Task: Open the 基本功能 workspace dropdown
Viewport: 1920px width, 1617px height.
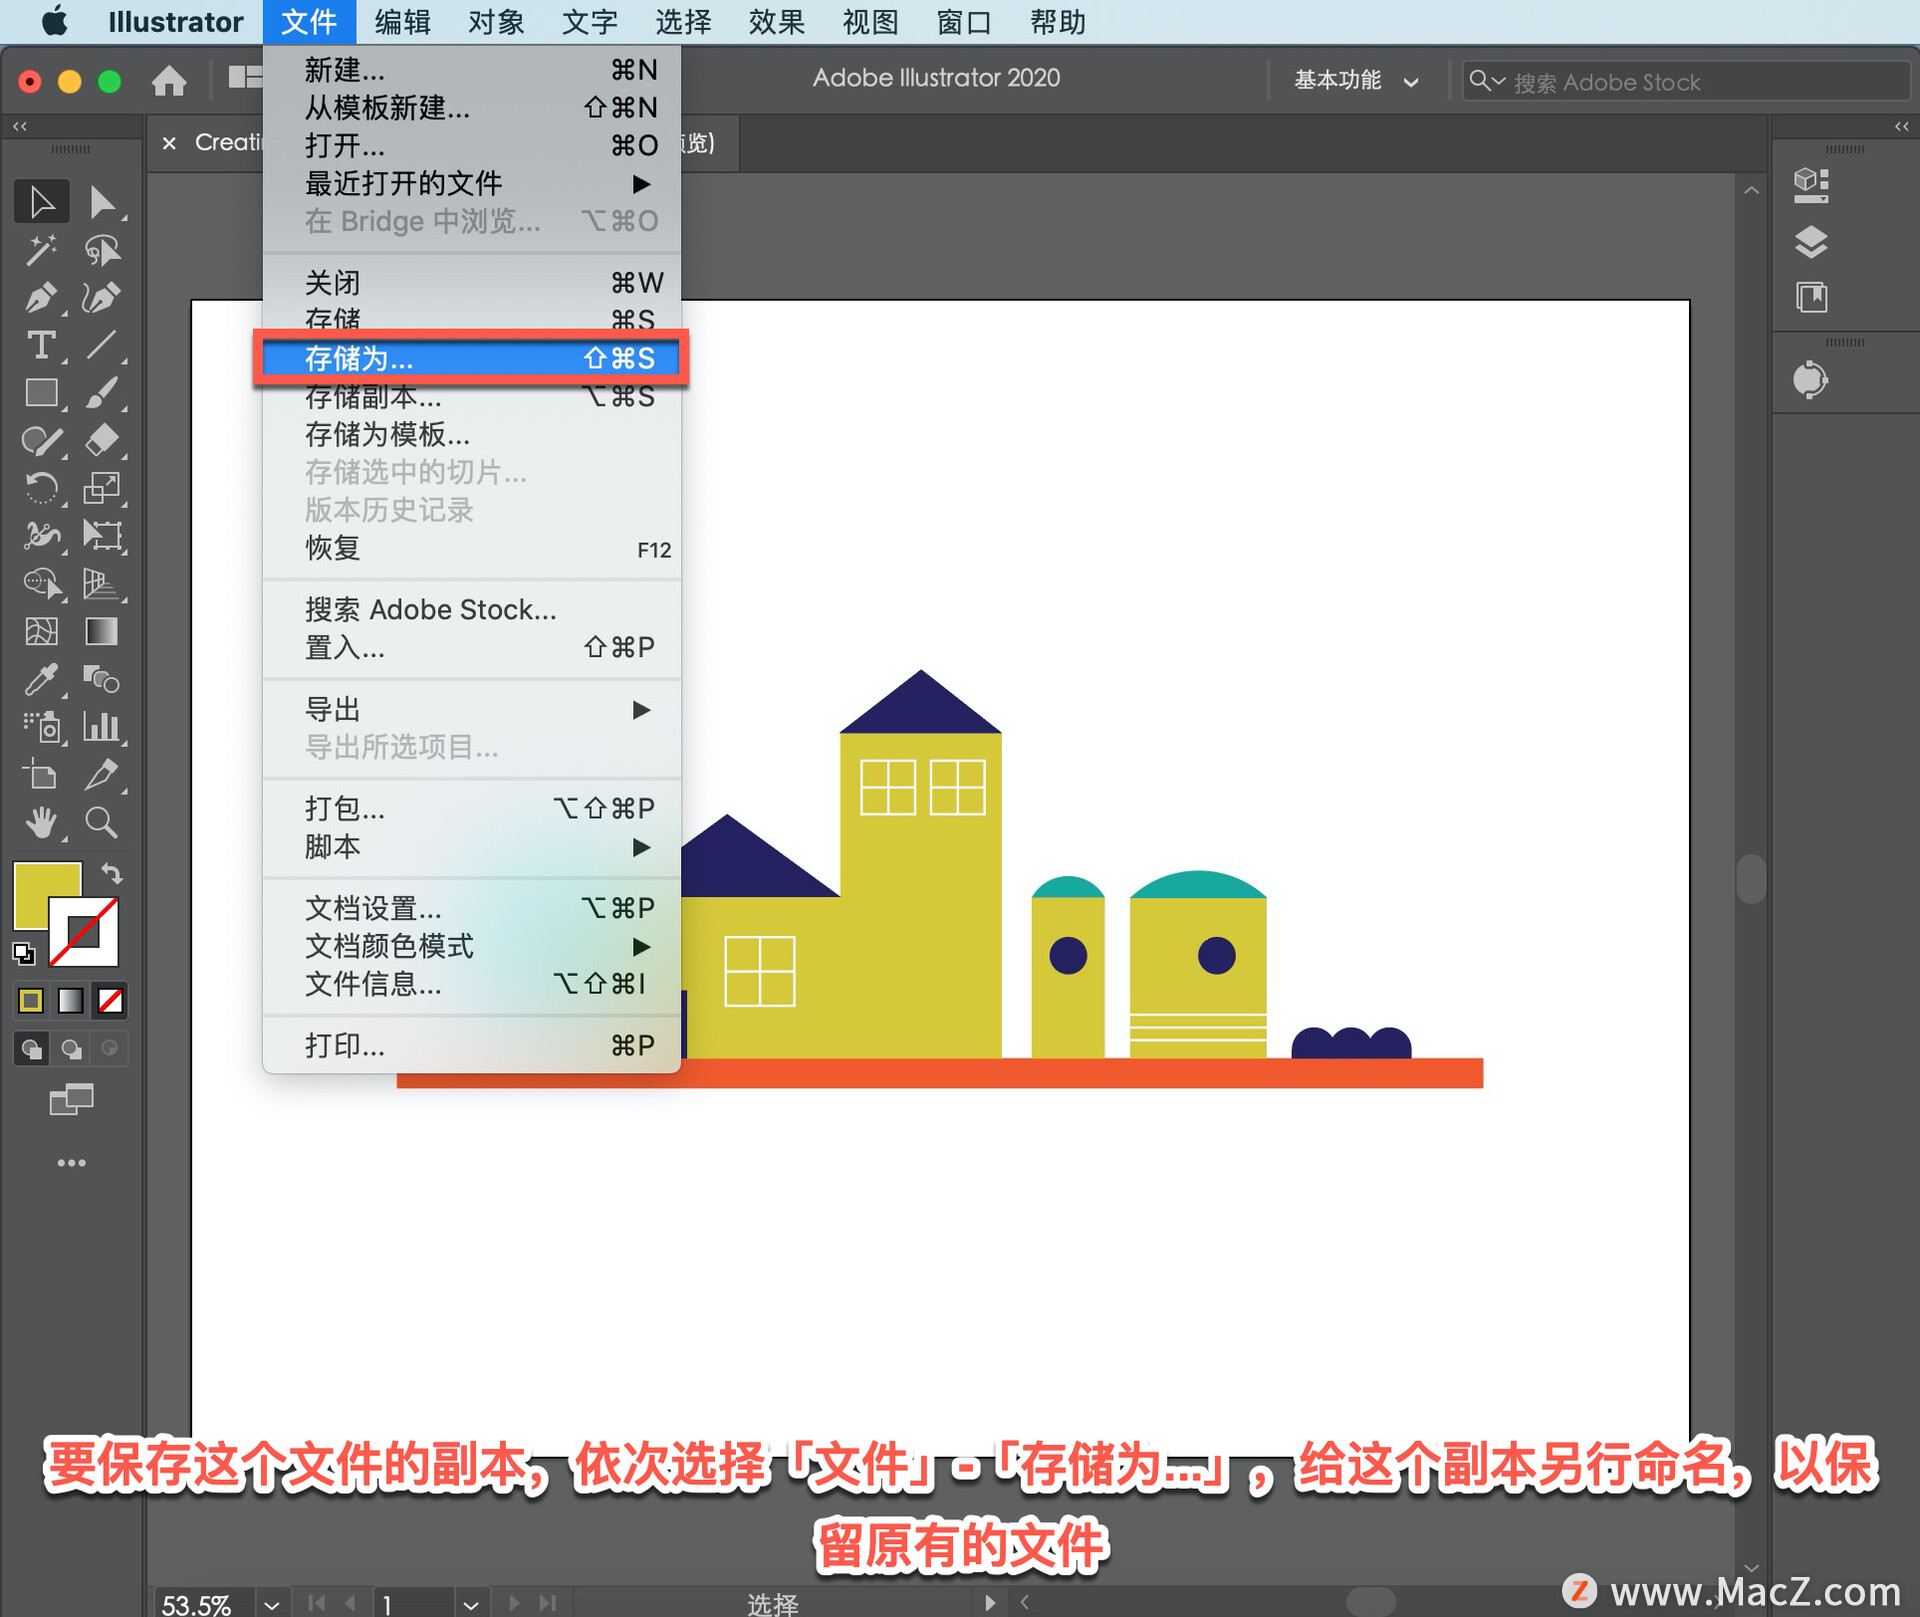Action: [1355, 80]
